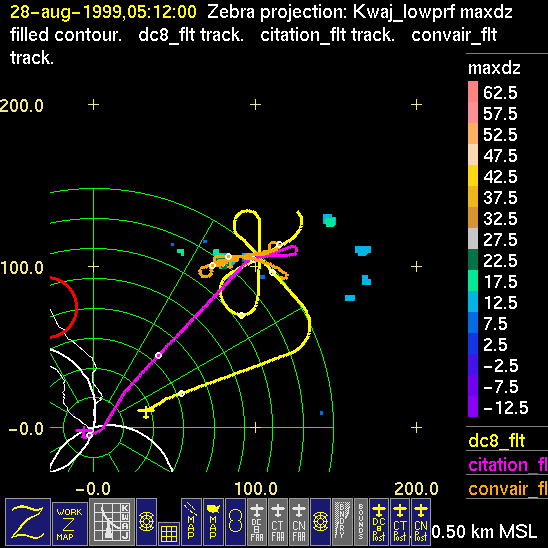
Task: Enable the CT Post track icon
Action: pyautogui.click(x=400, y=522)
